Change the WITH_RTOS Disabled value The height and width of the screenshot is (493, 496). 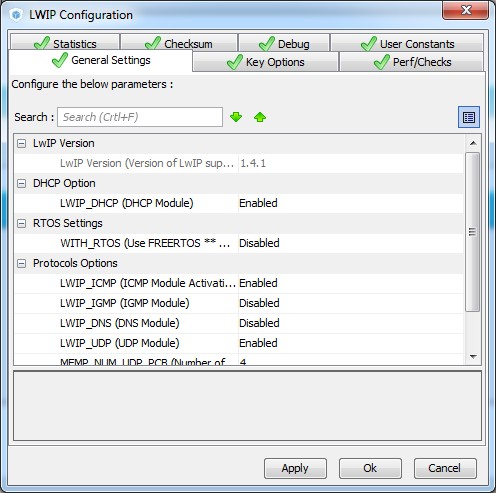click(351, 243)
